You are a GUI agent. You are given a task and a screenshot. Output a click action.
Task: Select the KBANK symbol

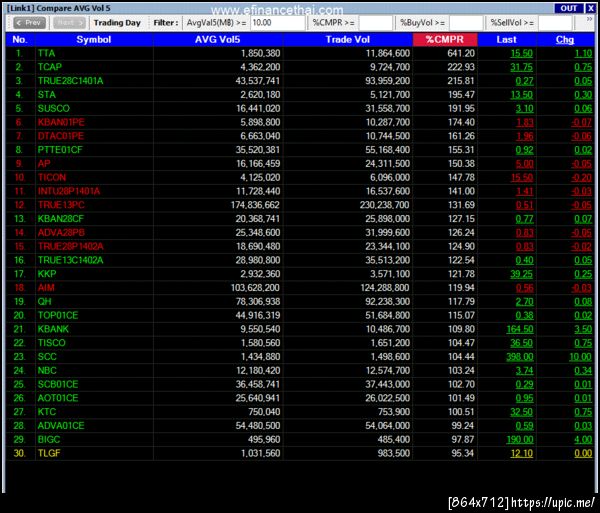(x=53, y=329)
